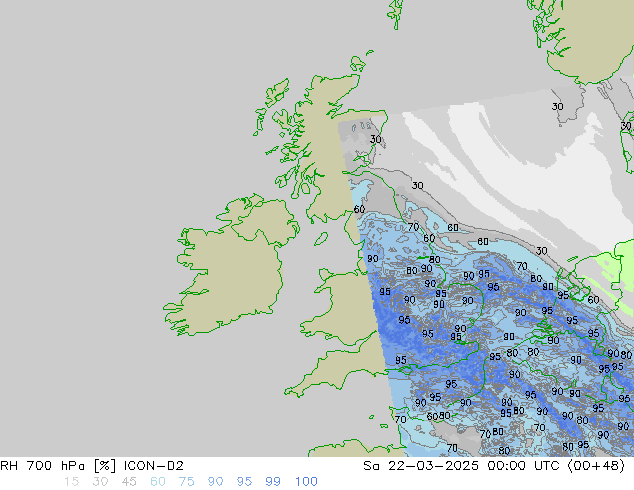This screenshot has height=490, width=634.
Task: Click the 'ICON-D2' model label
Action: coord(154,466)
